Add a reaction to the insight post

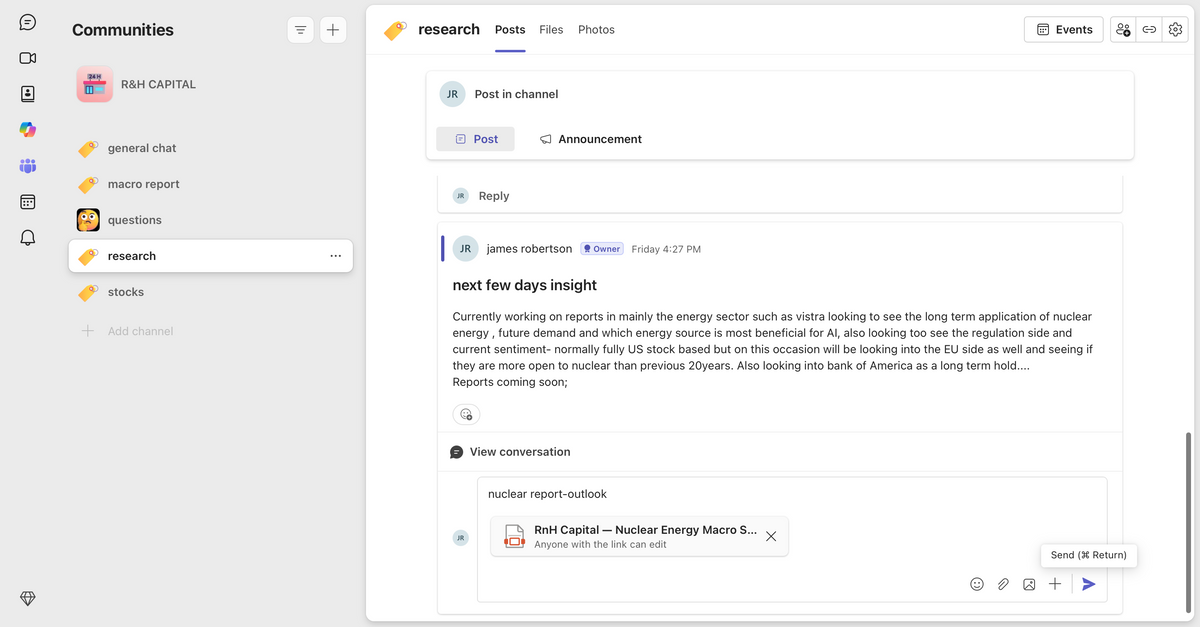[x=466, y=414]
